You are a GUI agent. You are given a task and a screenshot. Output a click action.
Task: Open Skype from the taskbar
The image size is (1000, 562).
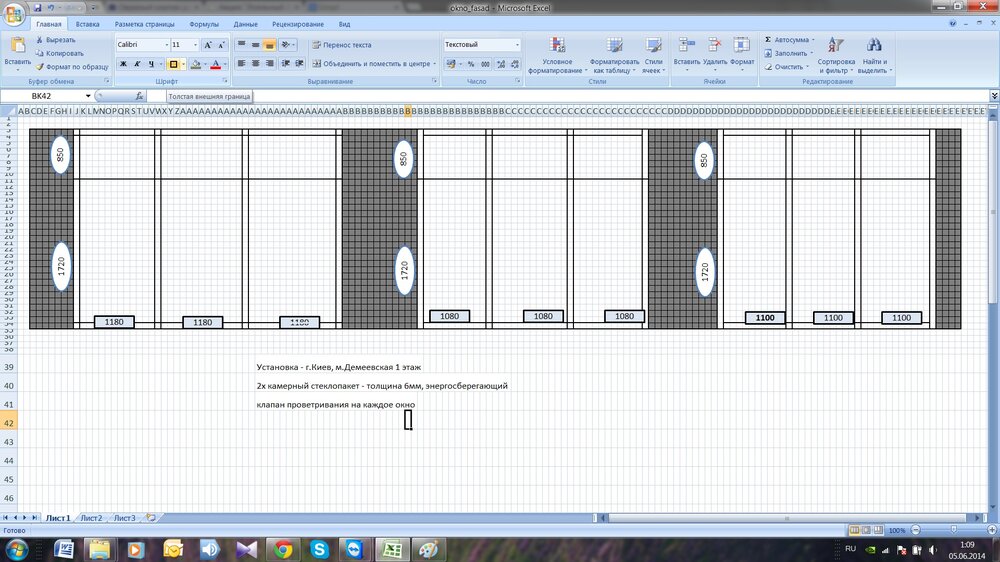[319, 549]
